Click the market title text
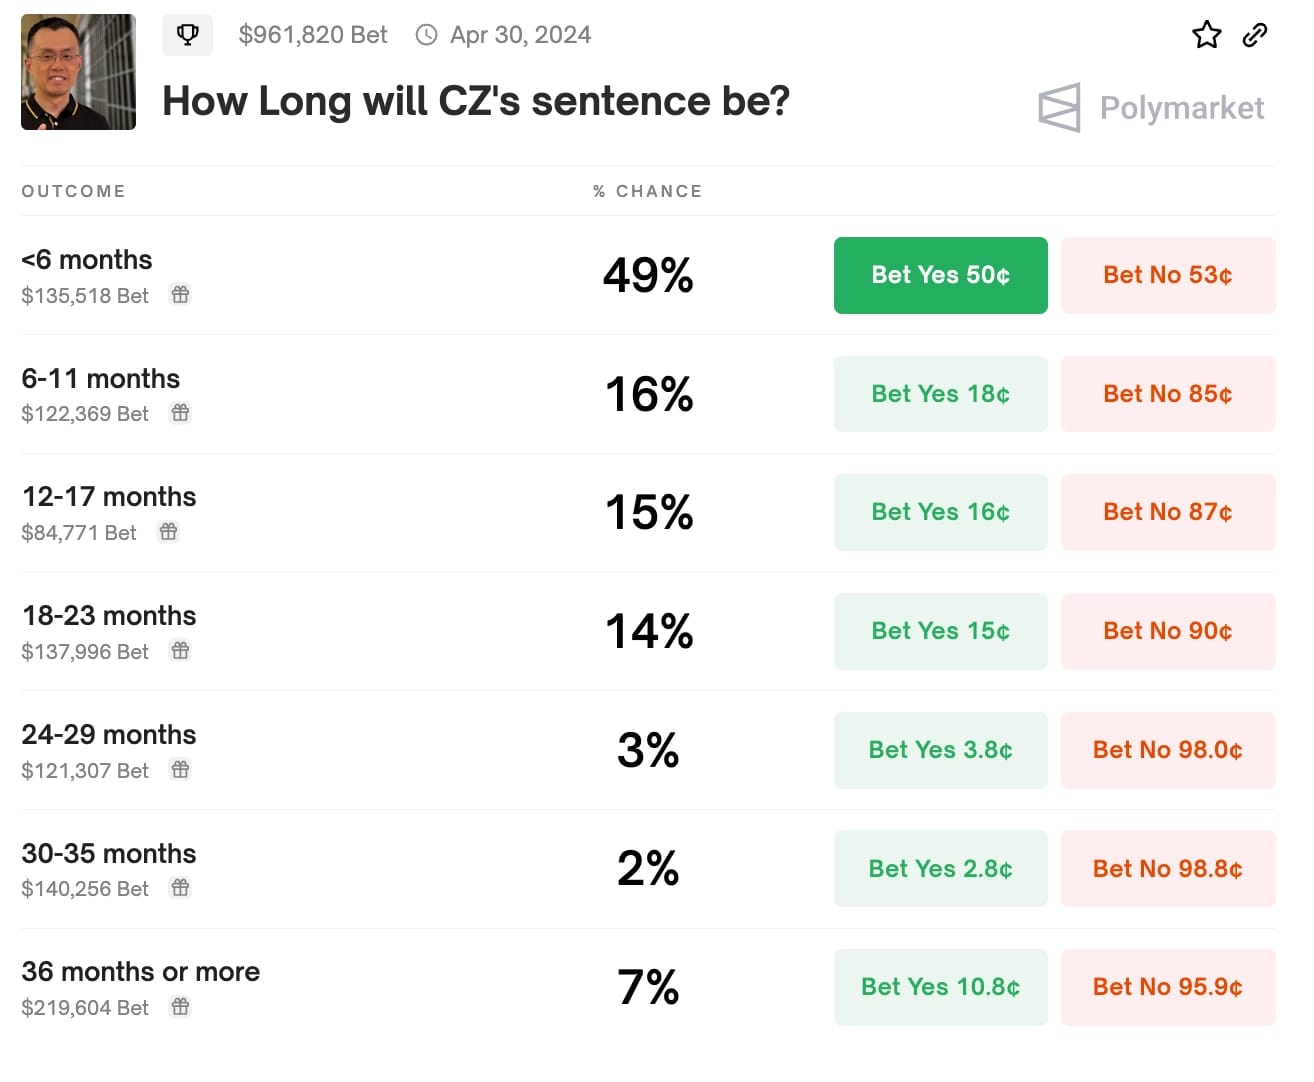This screenshot has height=1082, width=1314. 477,100
